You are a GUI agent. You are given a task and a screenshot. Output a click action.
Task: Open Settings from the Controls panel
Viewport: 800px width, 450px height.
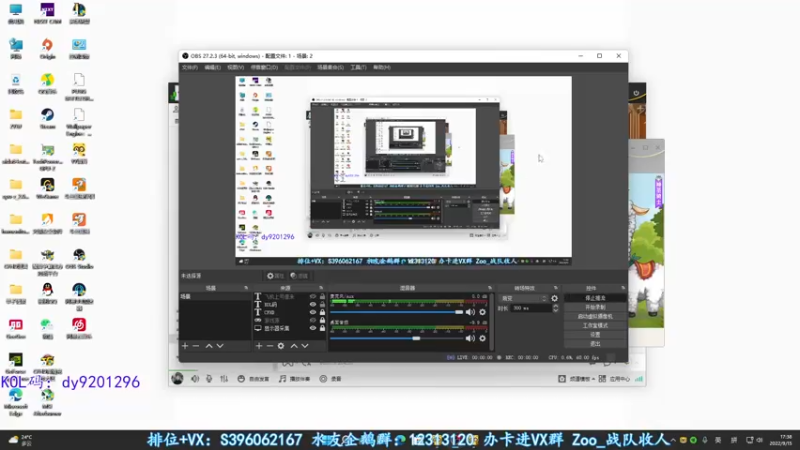click(595, 335)
